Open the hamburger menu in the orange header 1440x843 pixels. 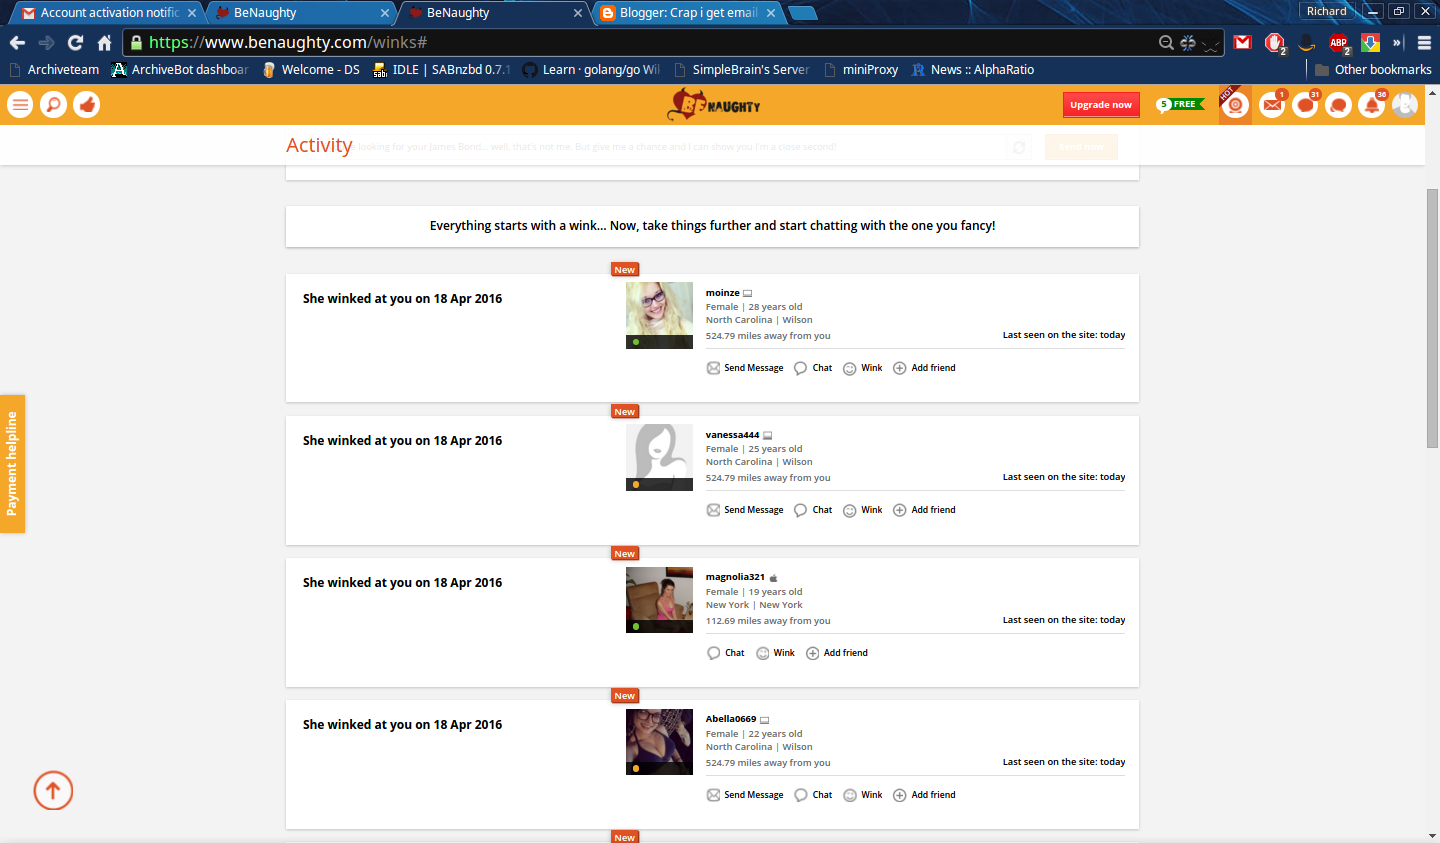point(20,104)
